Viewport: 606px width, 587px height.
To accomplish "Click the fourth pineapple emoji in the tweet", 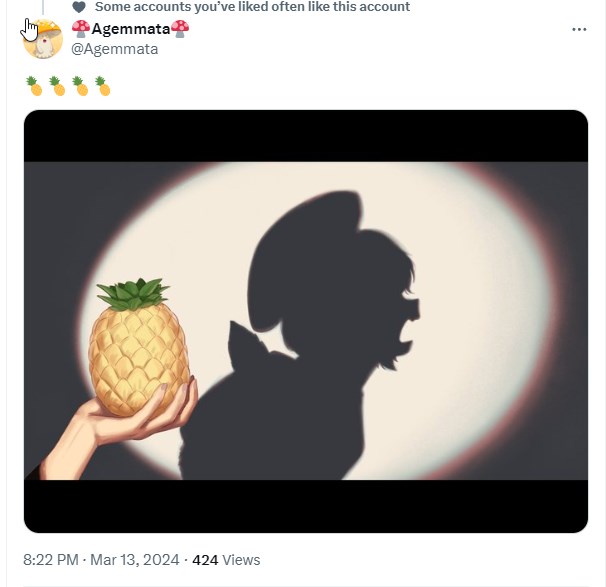I will (103, 86).
